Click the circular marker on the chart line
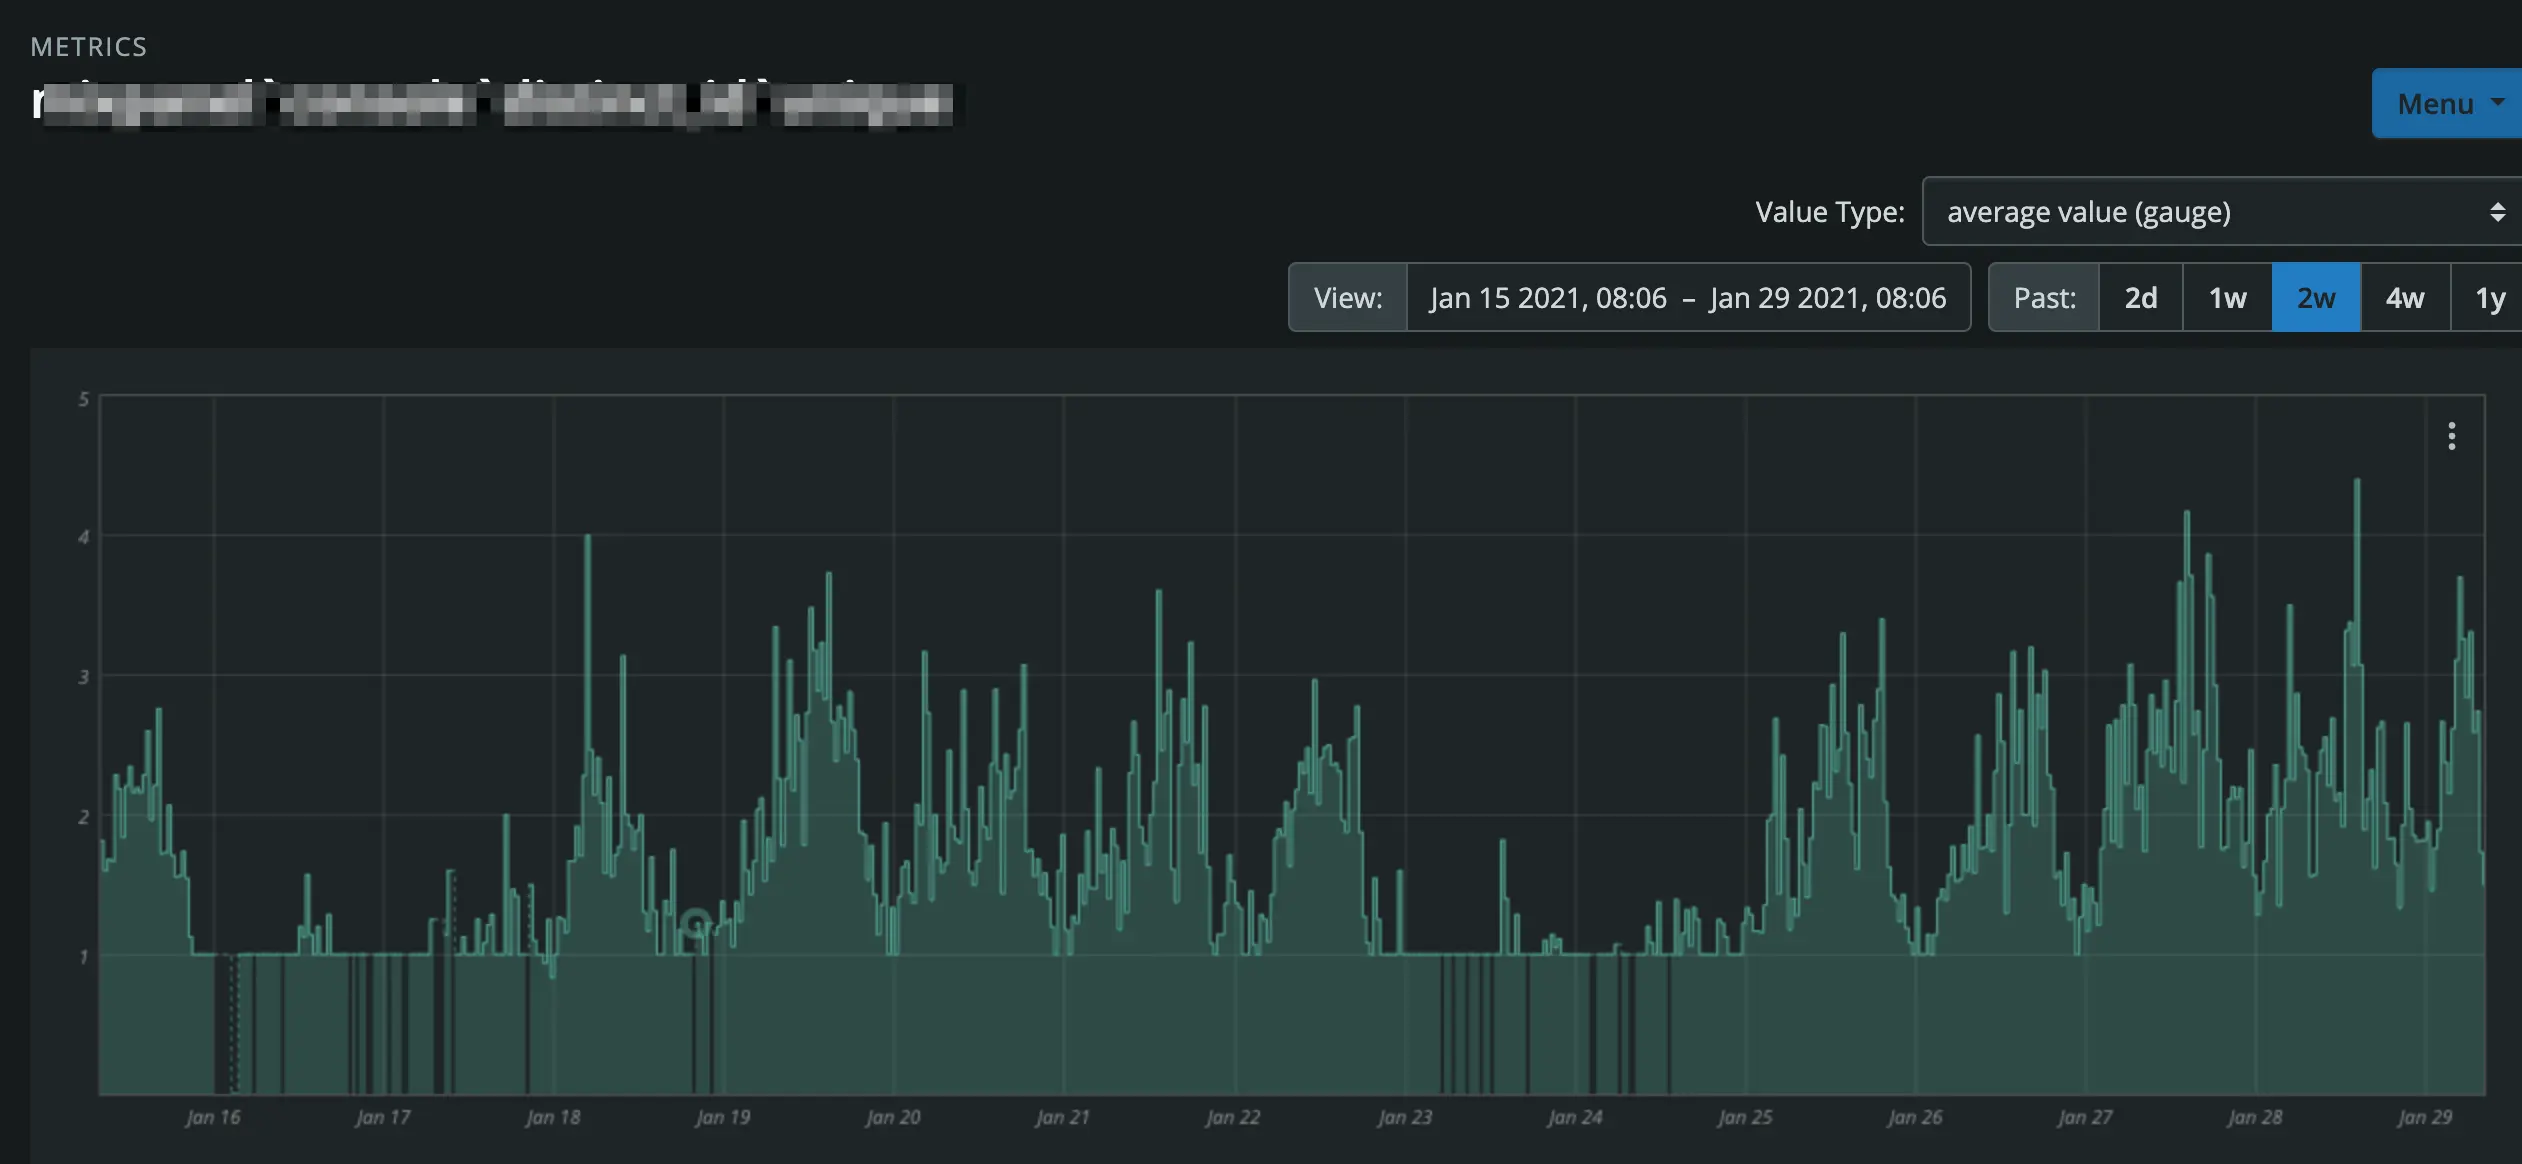Screen dimensions: 2522x1164 pos(696,923)
